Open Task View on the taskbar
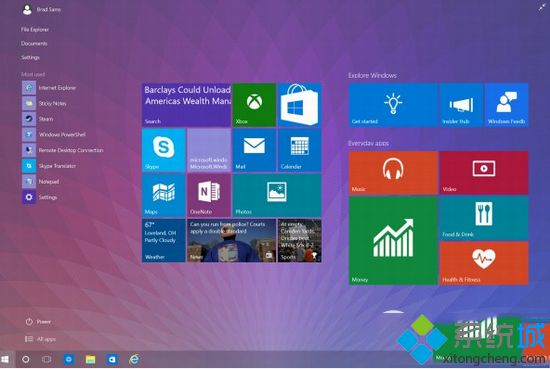The height and width of the screenshot is (369, 550). click(x=46, y=359)
